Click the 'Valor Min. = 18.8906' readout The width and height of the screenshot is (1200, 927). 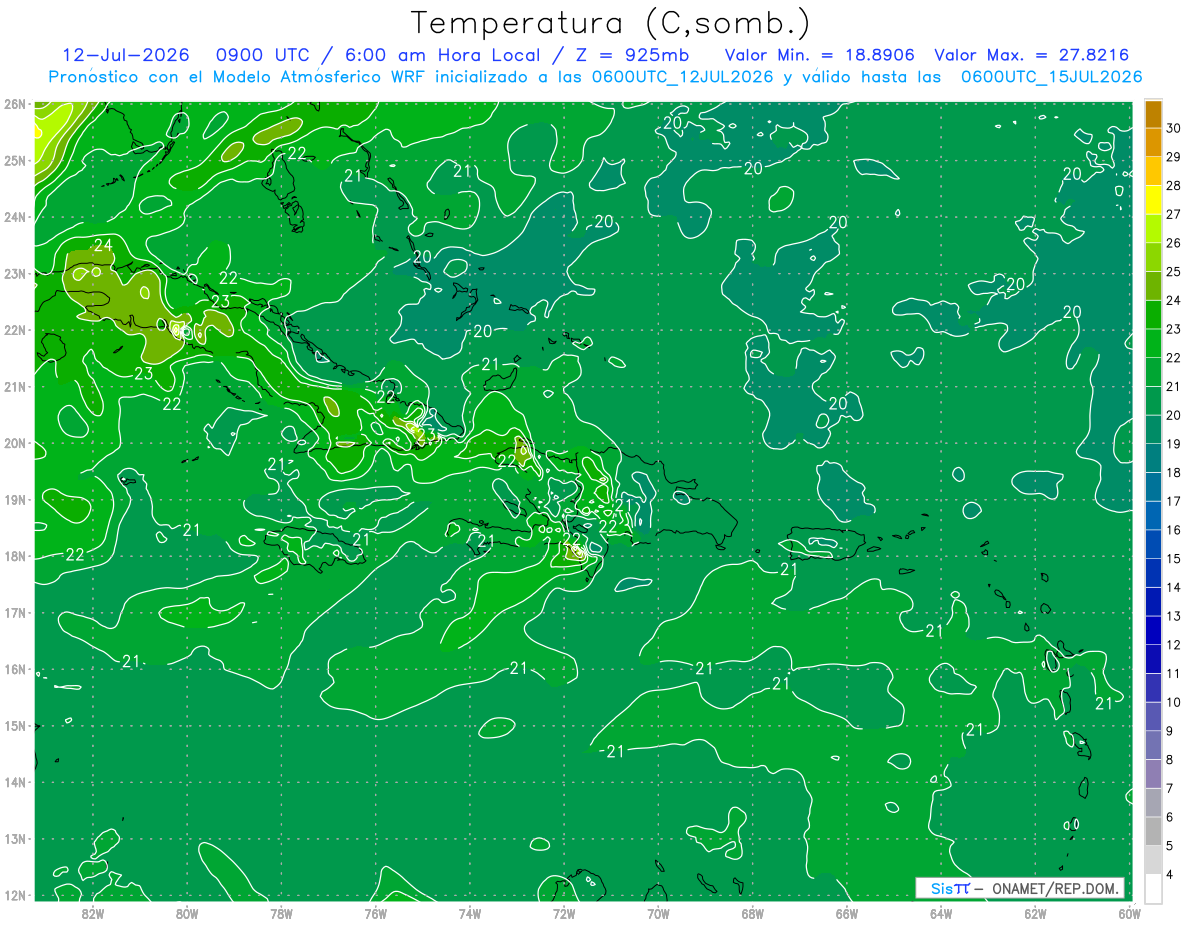819,55
